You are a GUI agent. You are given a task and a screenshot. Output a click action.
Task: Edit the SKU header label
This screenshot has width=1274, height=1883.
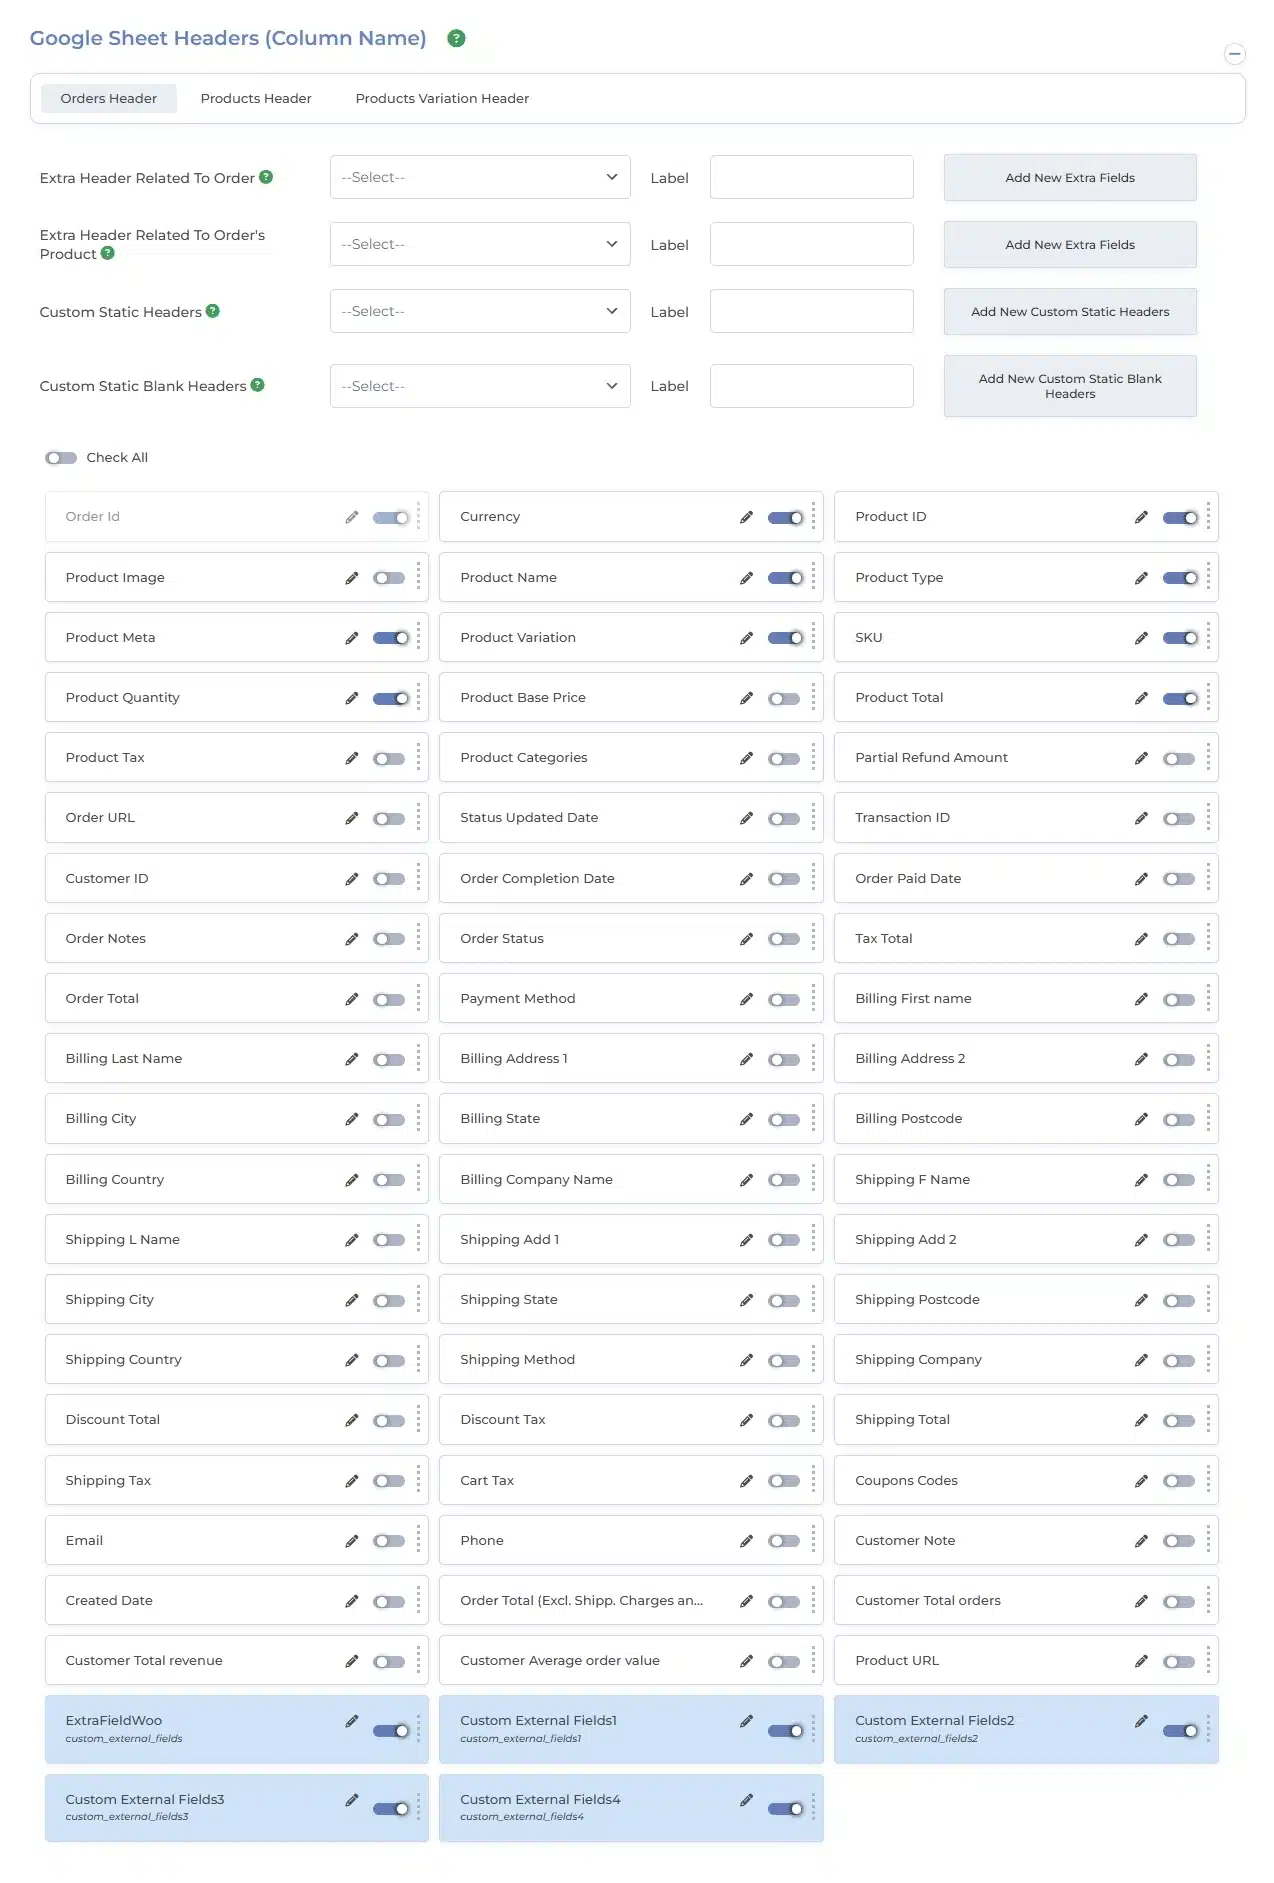(1141, 638)
